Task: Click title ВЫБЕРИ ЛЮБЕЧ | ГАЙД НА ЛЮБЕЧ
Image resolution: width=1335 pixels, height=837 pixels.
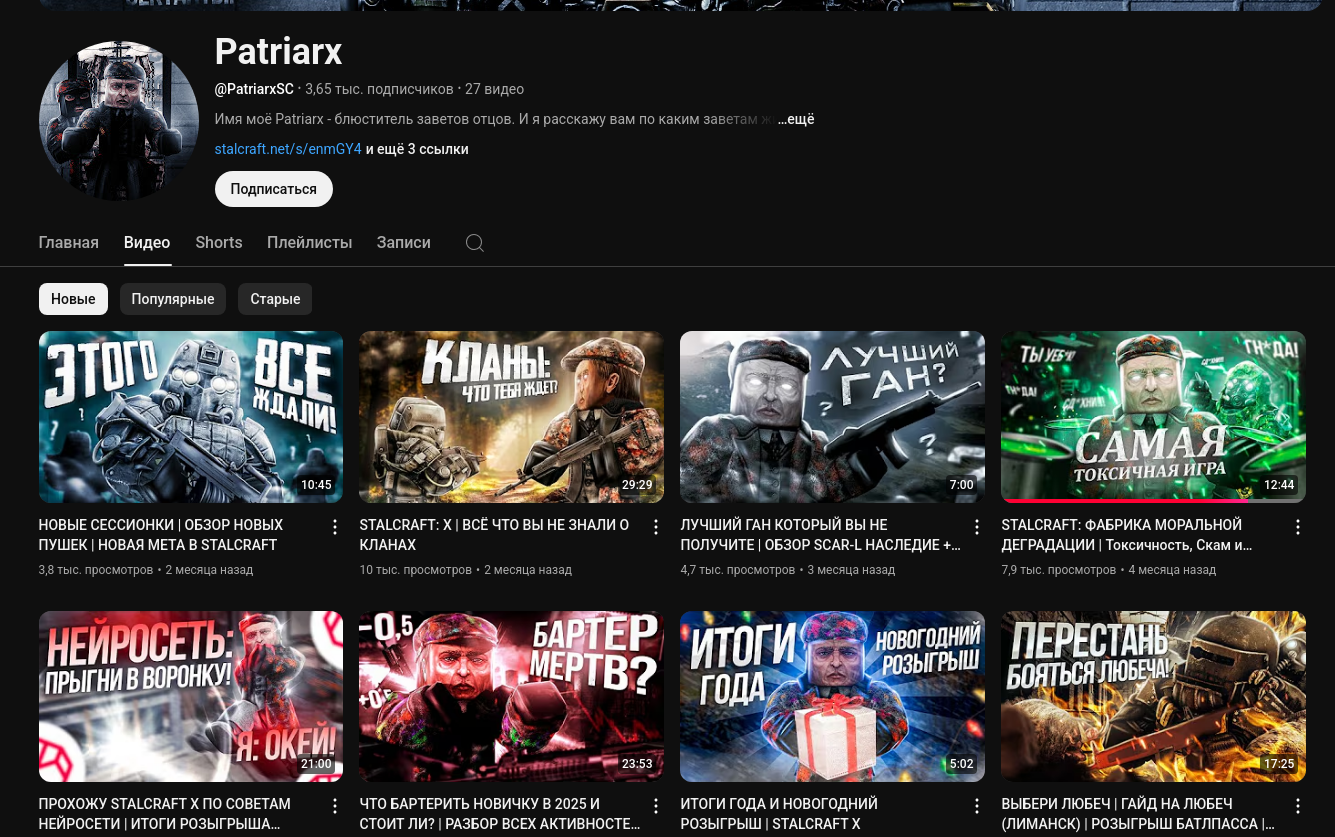Action: point(1138,814)
